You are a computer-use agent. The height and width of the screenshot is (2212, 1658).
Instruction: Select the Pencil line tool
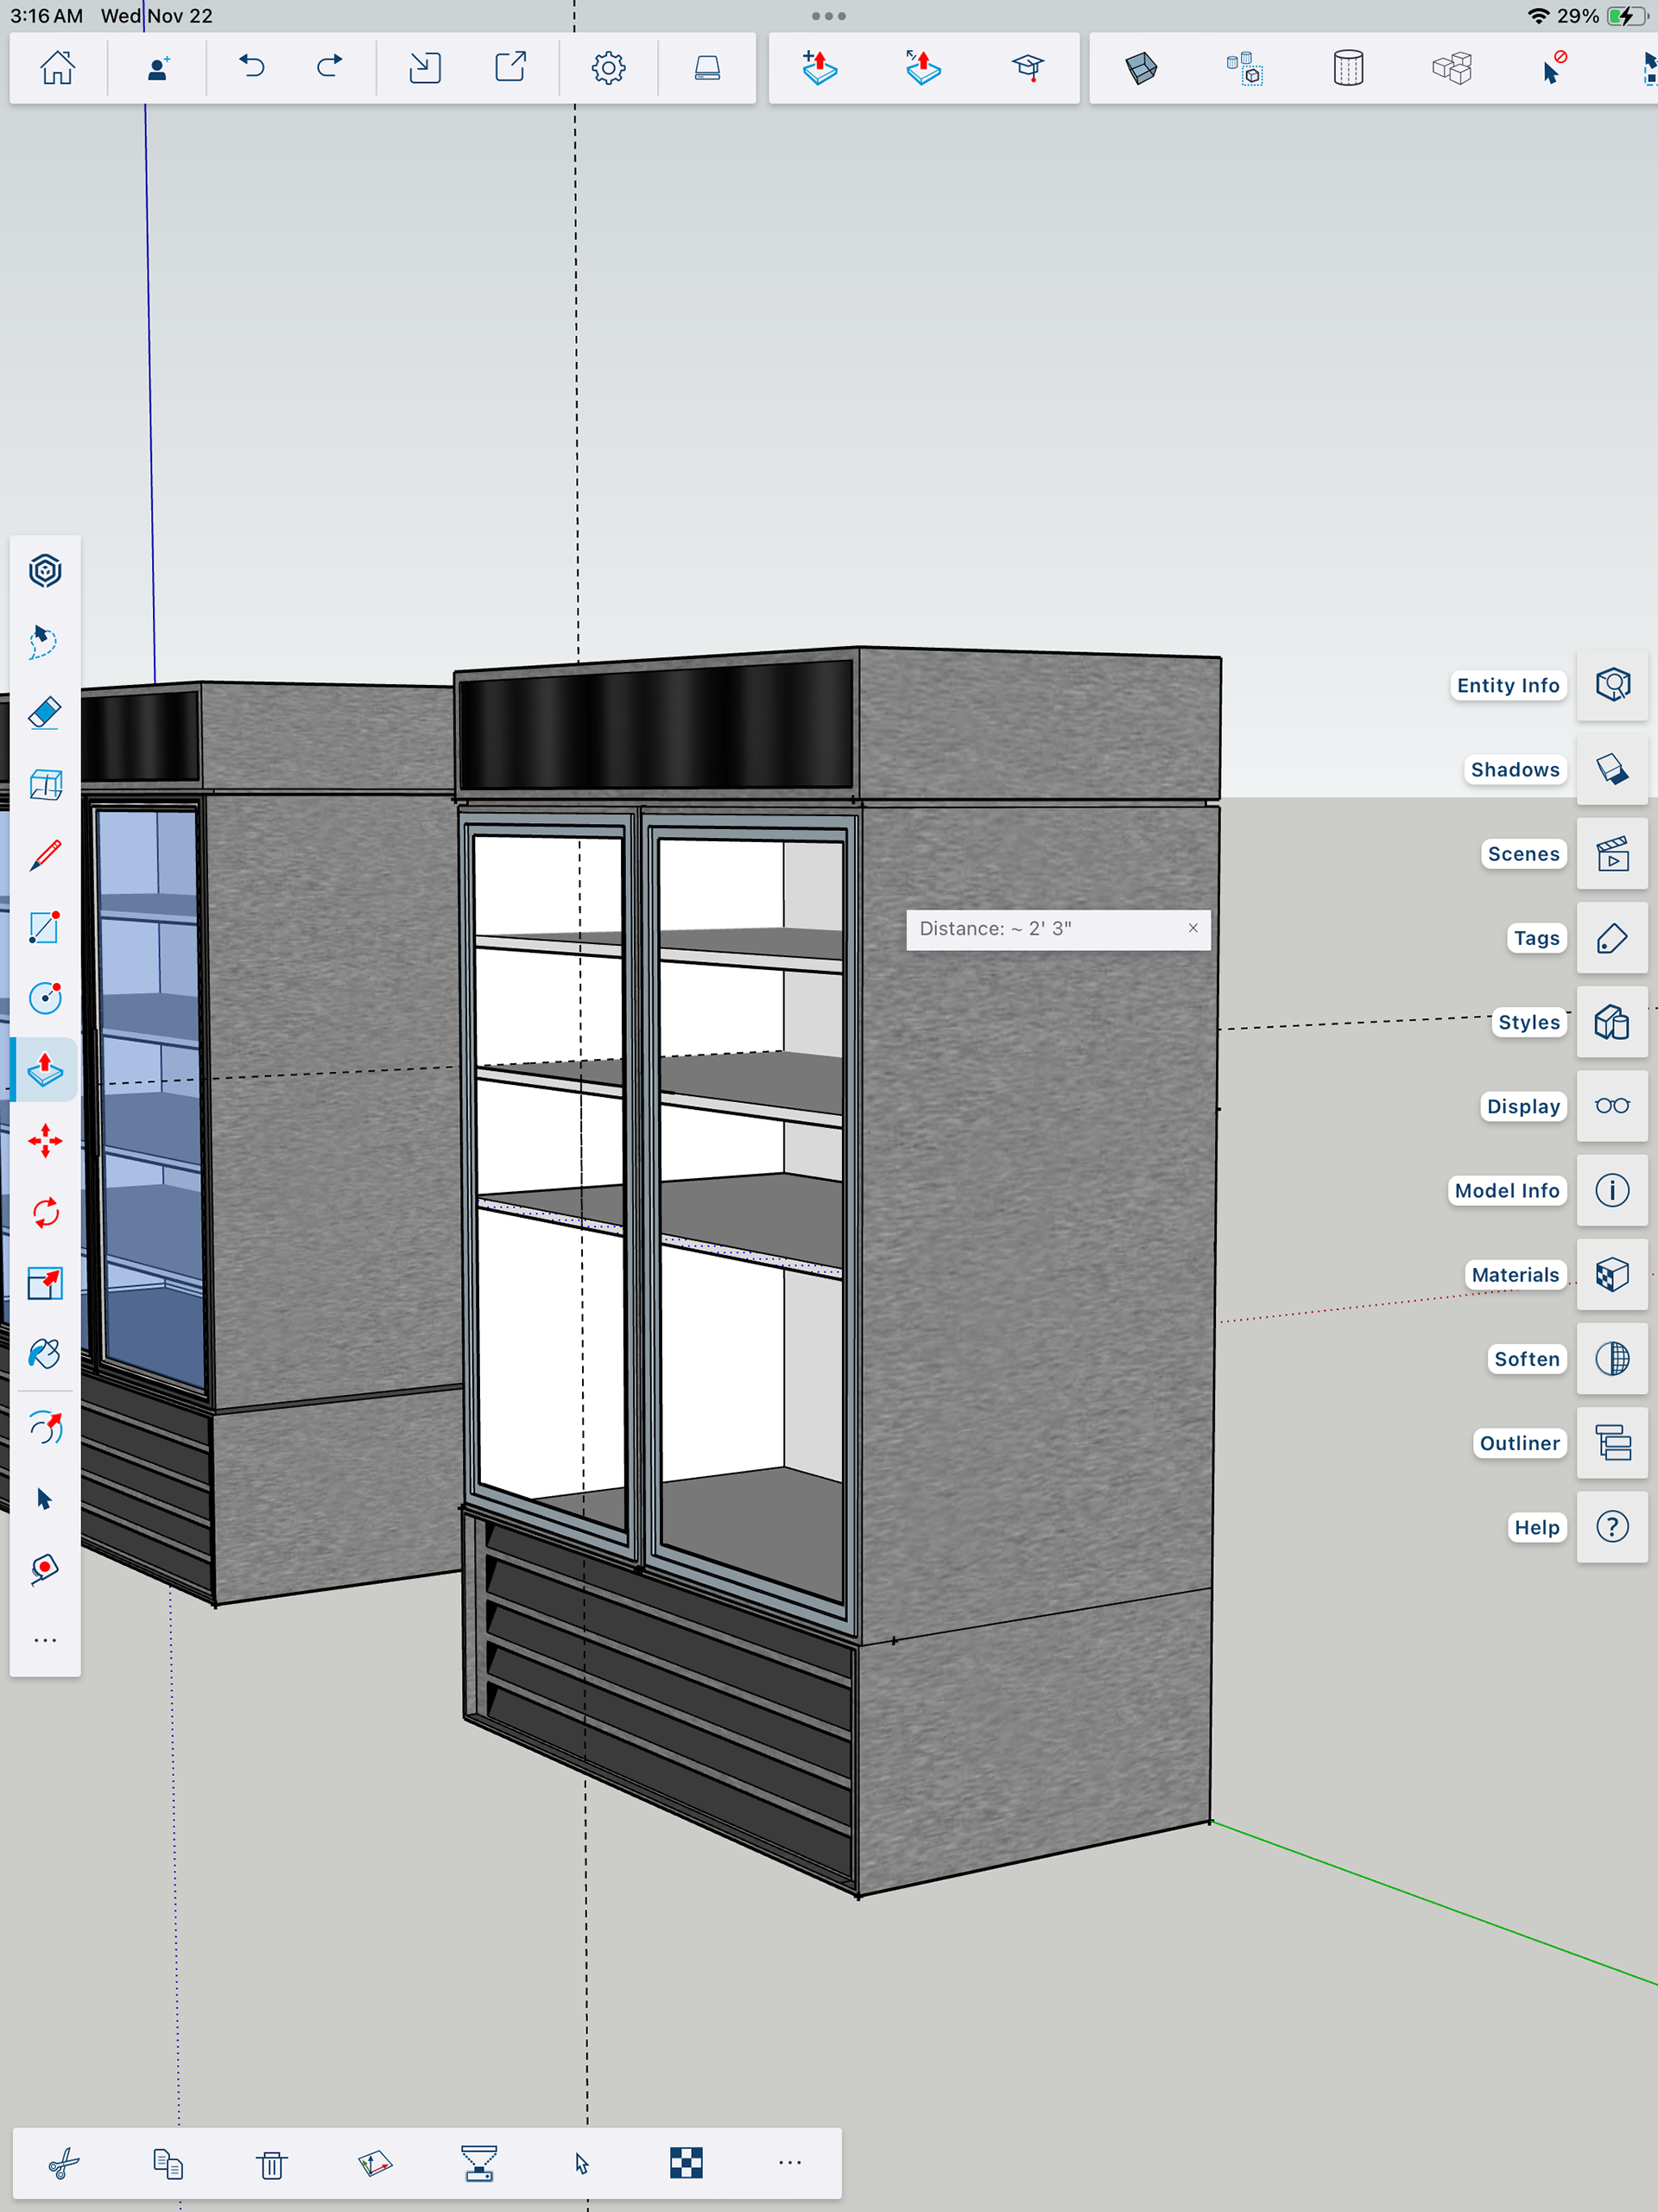pyautogui.click(x=45, y=855)
